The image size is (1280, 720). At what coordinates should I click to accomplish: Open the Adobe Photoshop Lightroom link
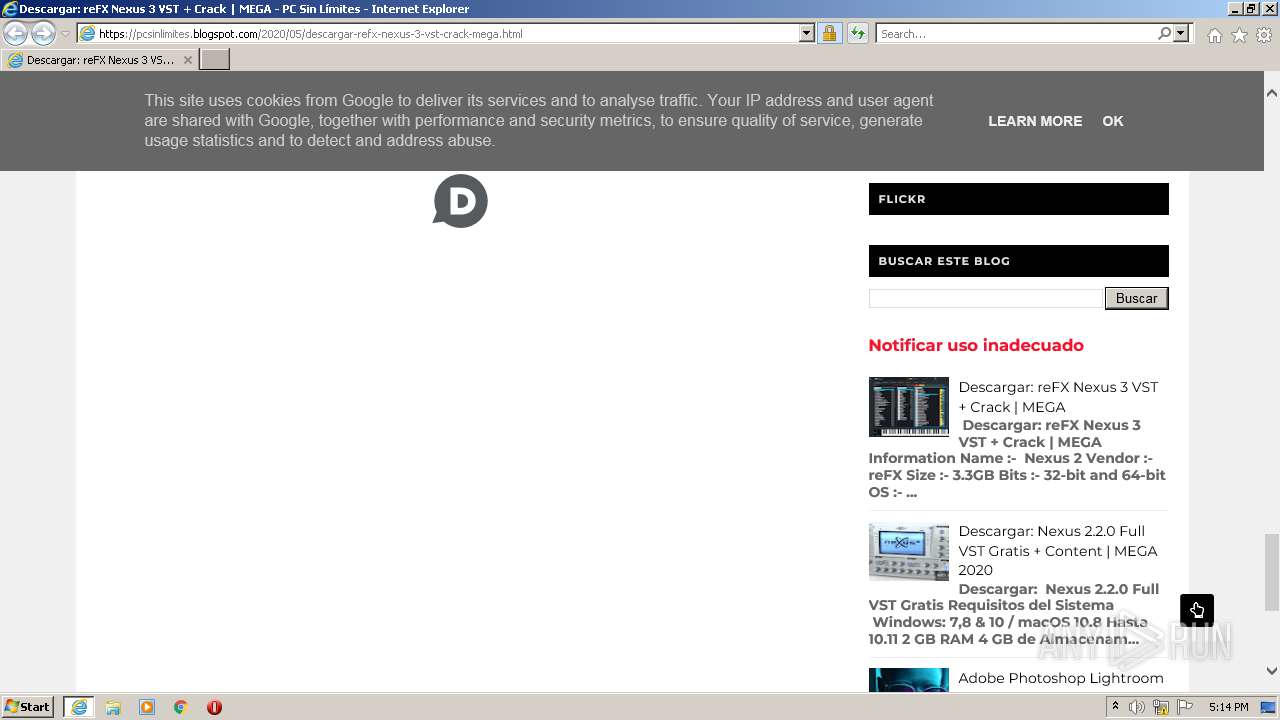(x=1061, y=678)
